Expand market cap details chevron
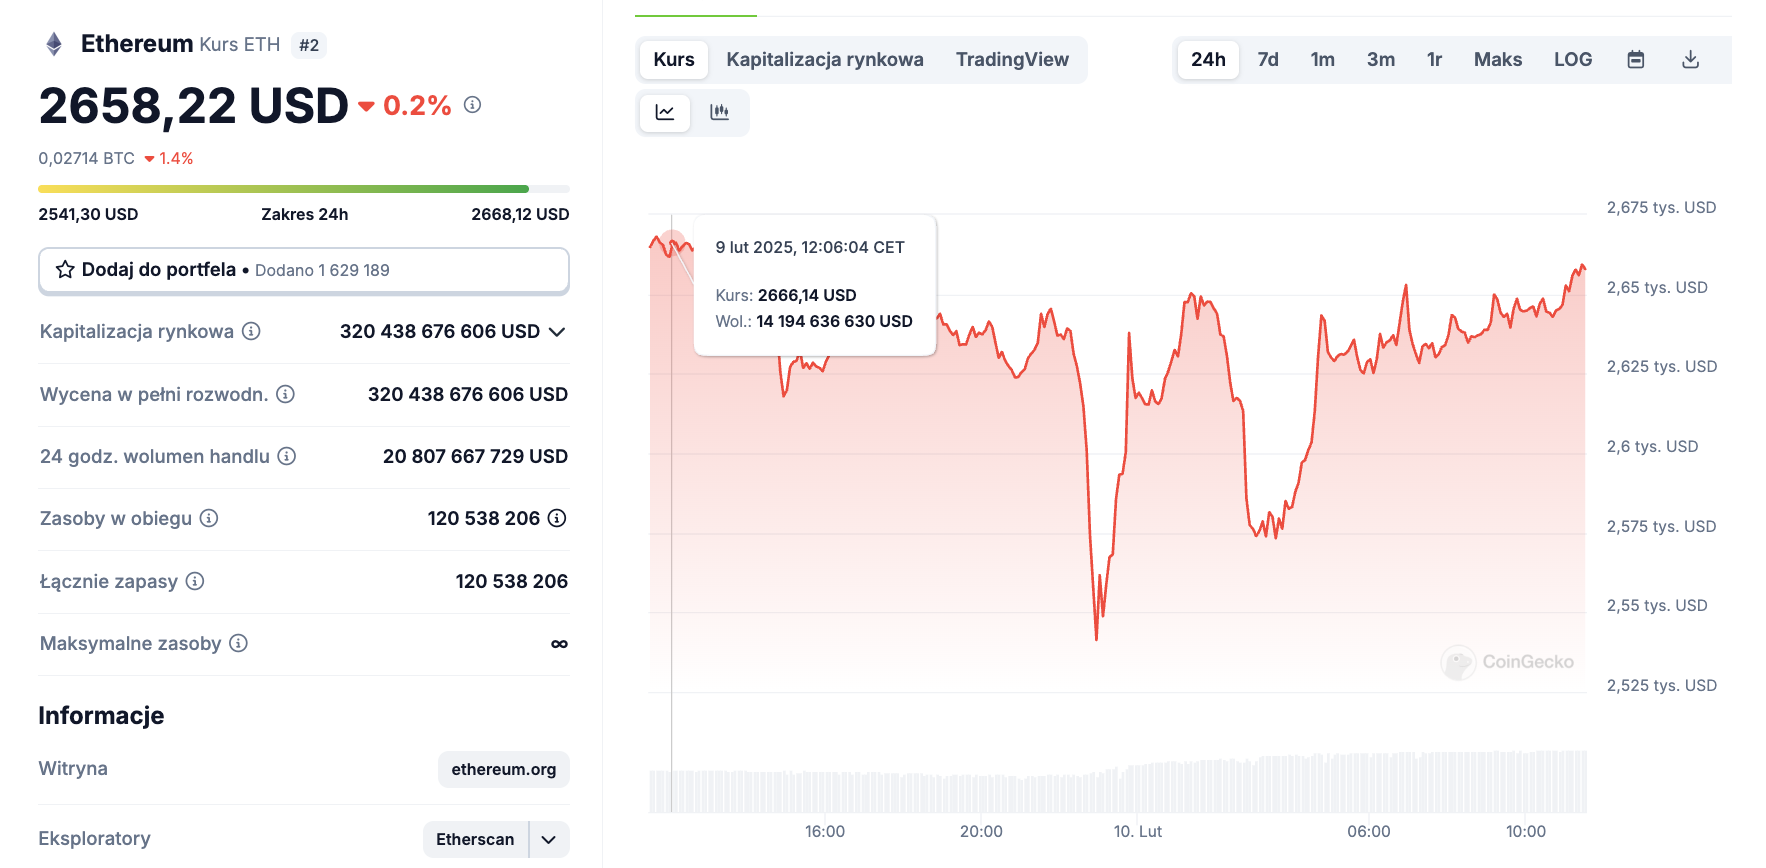 [x=558, y=332]
